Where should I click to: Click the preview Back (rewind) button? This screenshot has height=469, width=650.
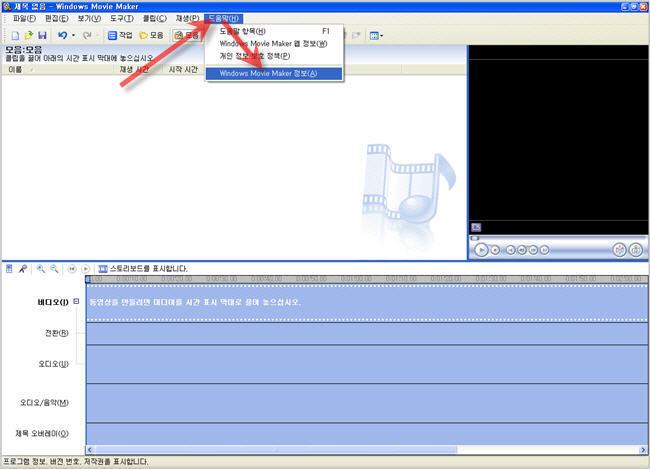[x=511, y=250]
